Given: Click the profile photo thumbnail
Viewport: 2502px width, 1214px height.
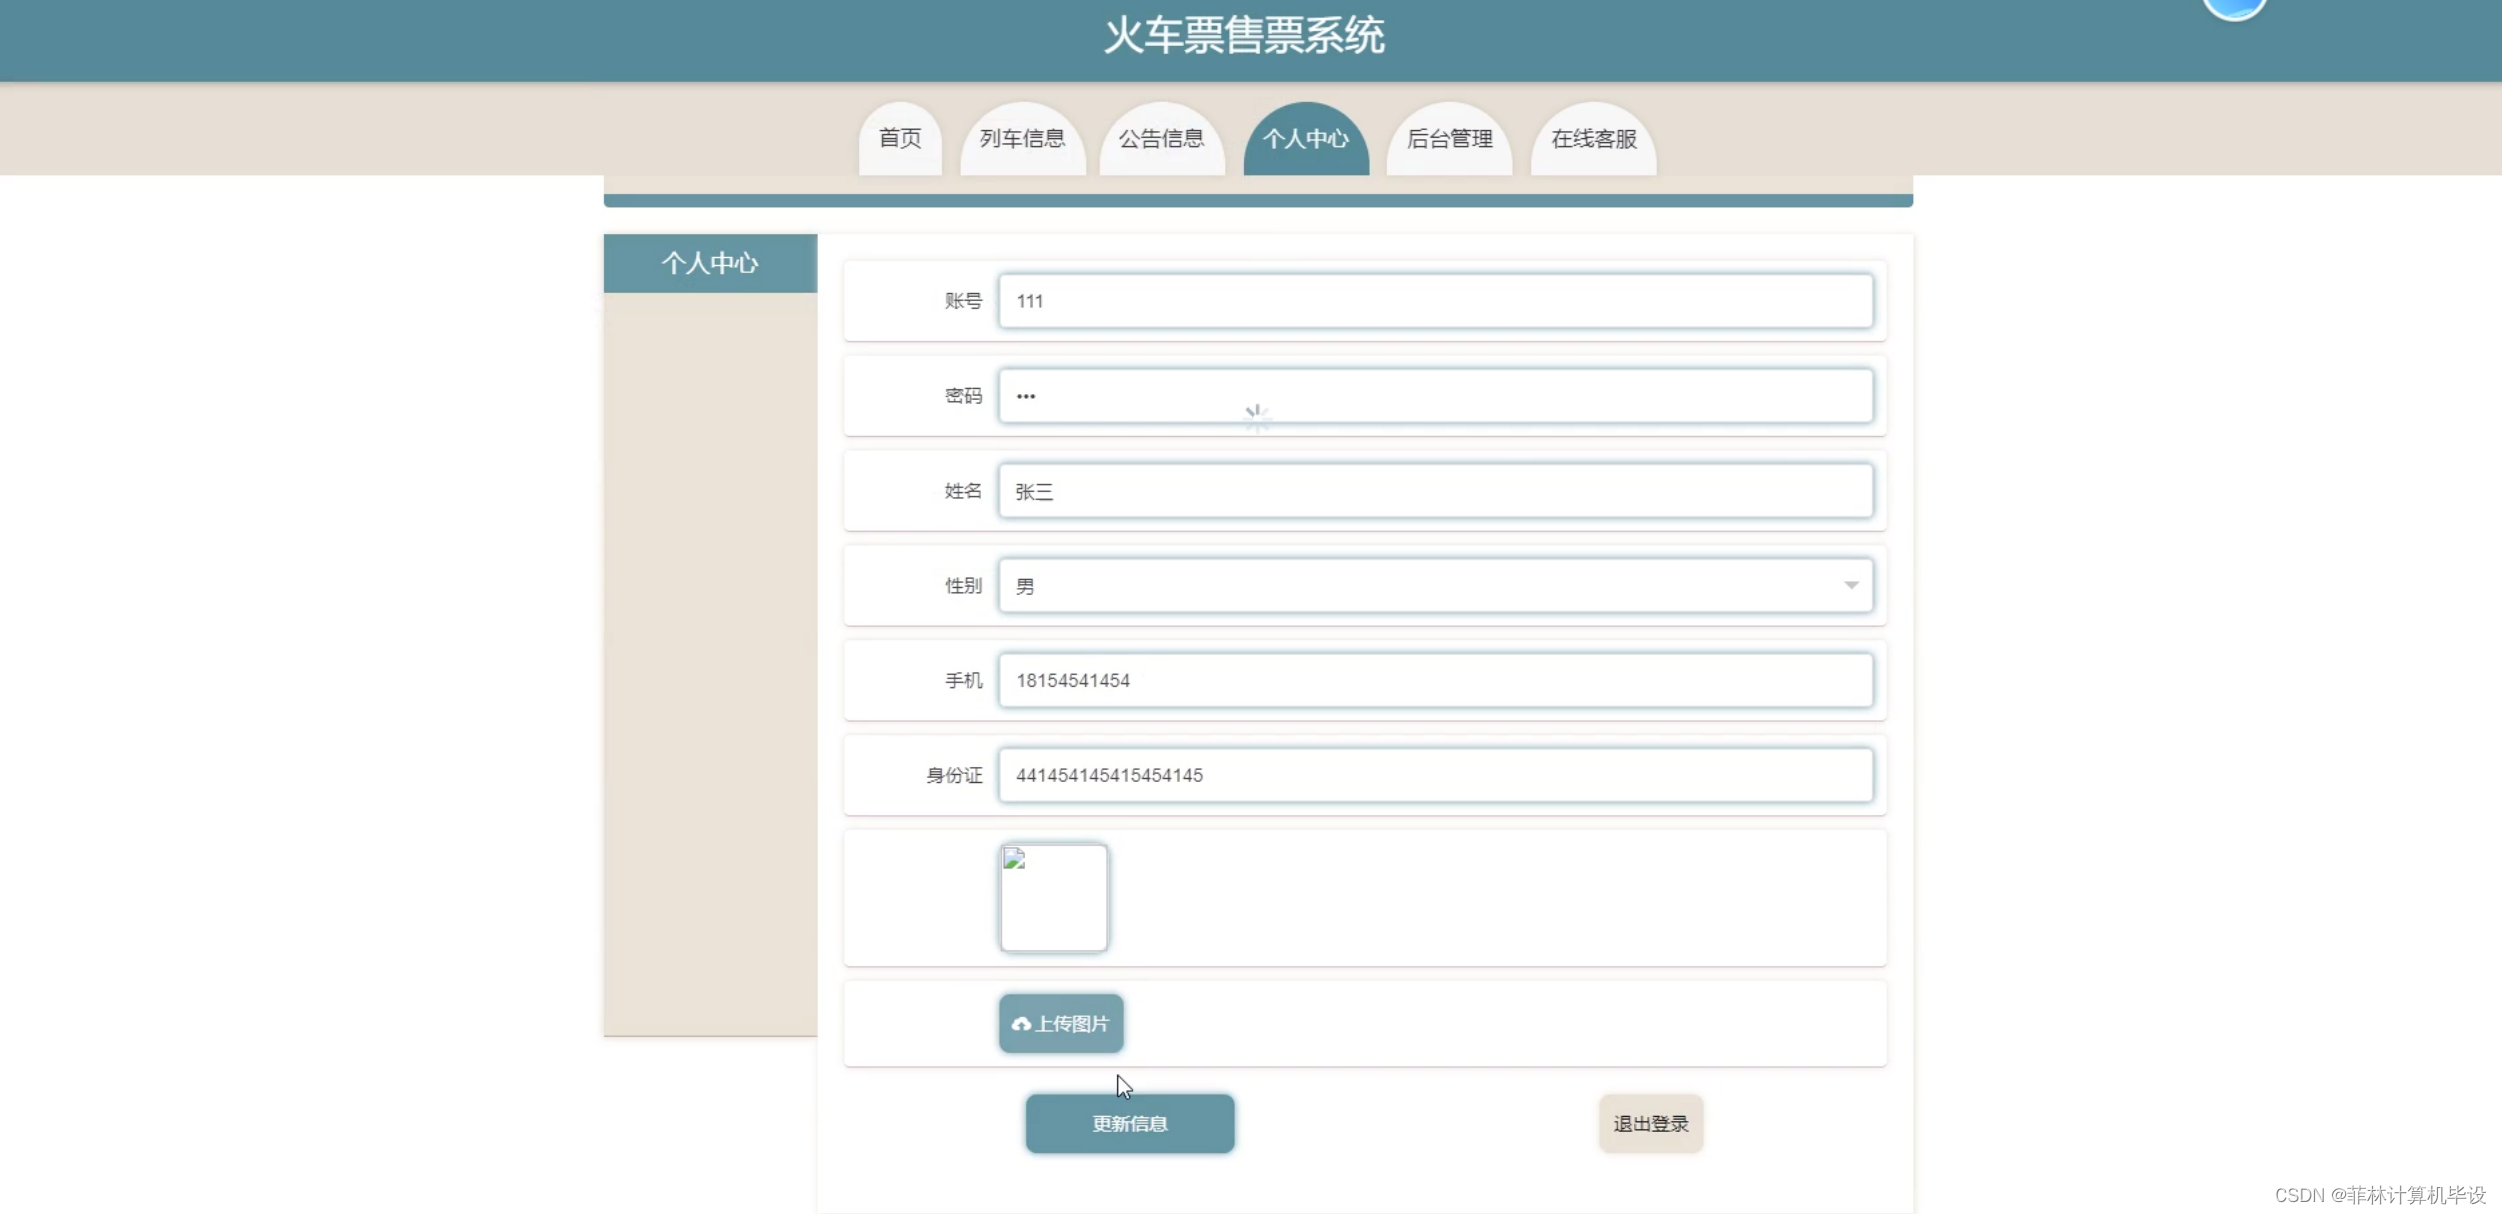Looking at the screenshot, I should (1053, 897).
